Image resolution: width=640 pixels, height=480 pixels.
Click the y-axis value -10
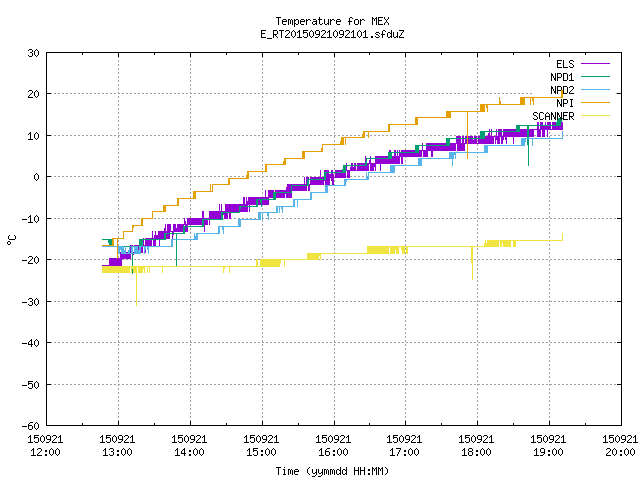(31, 219)
